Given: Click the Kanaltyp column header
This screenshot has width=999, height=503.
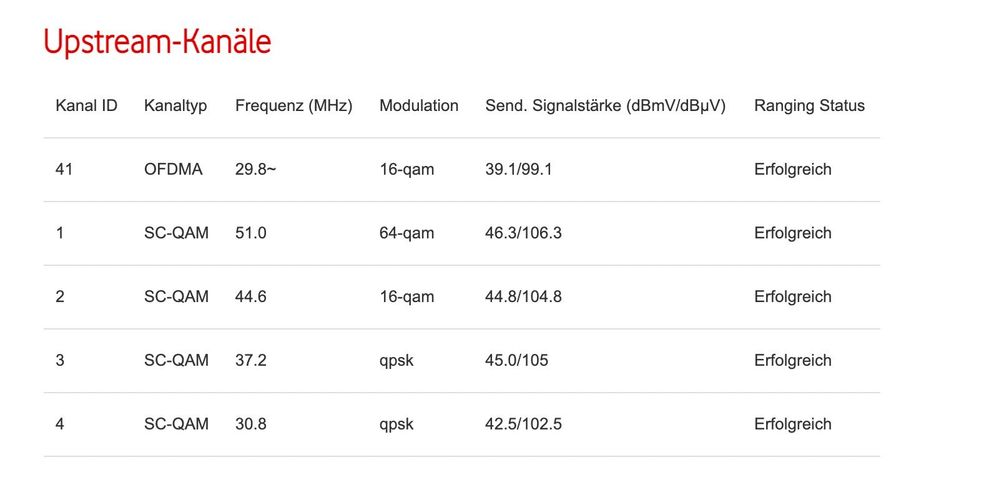Looking at the screenshot, I should pos(175,106).
